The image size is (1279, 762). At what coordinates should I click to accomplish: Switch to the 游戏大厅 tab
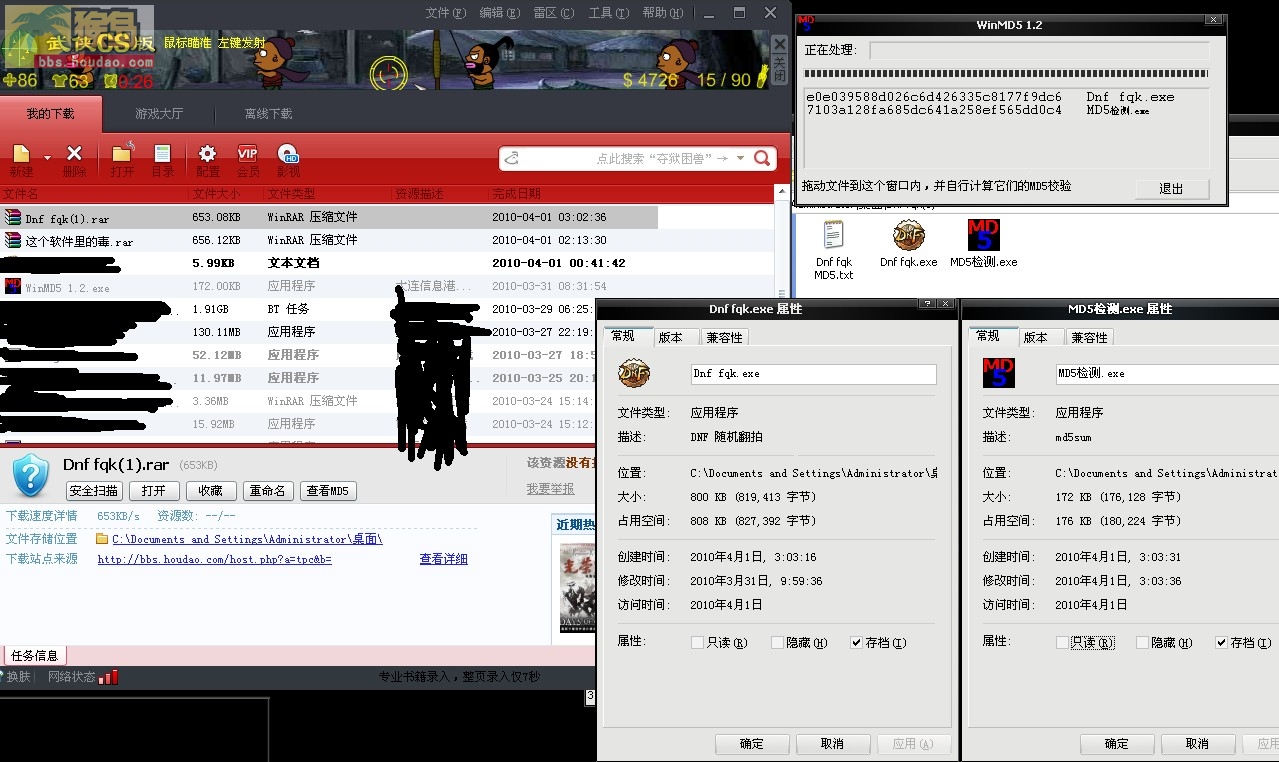pyautogui.click(x=159, y=114)
